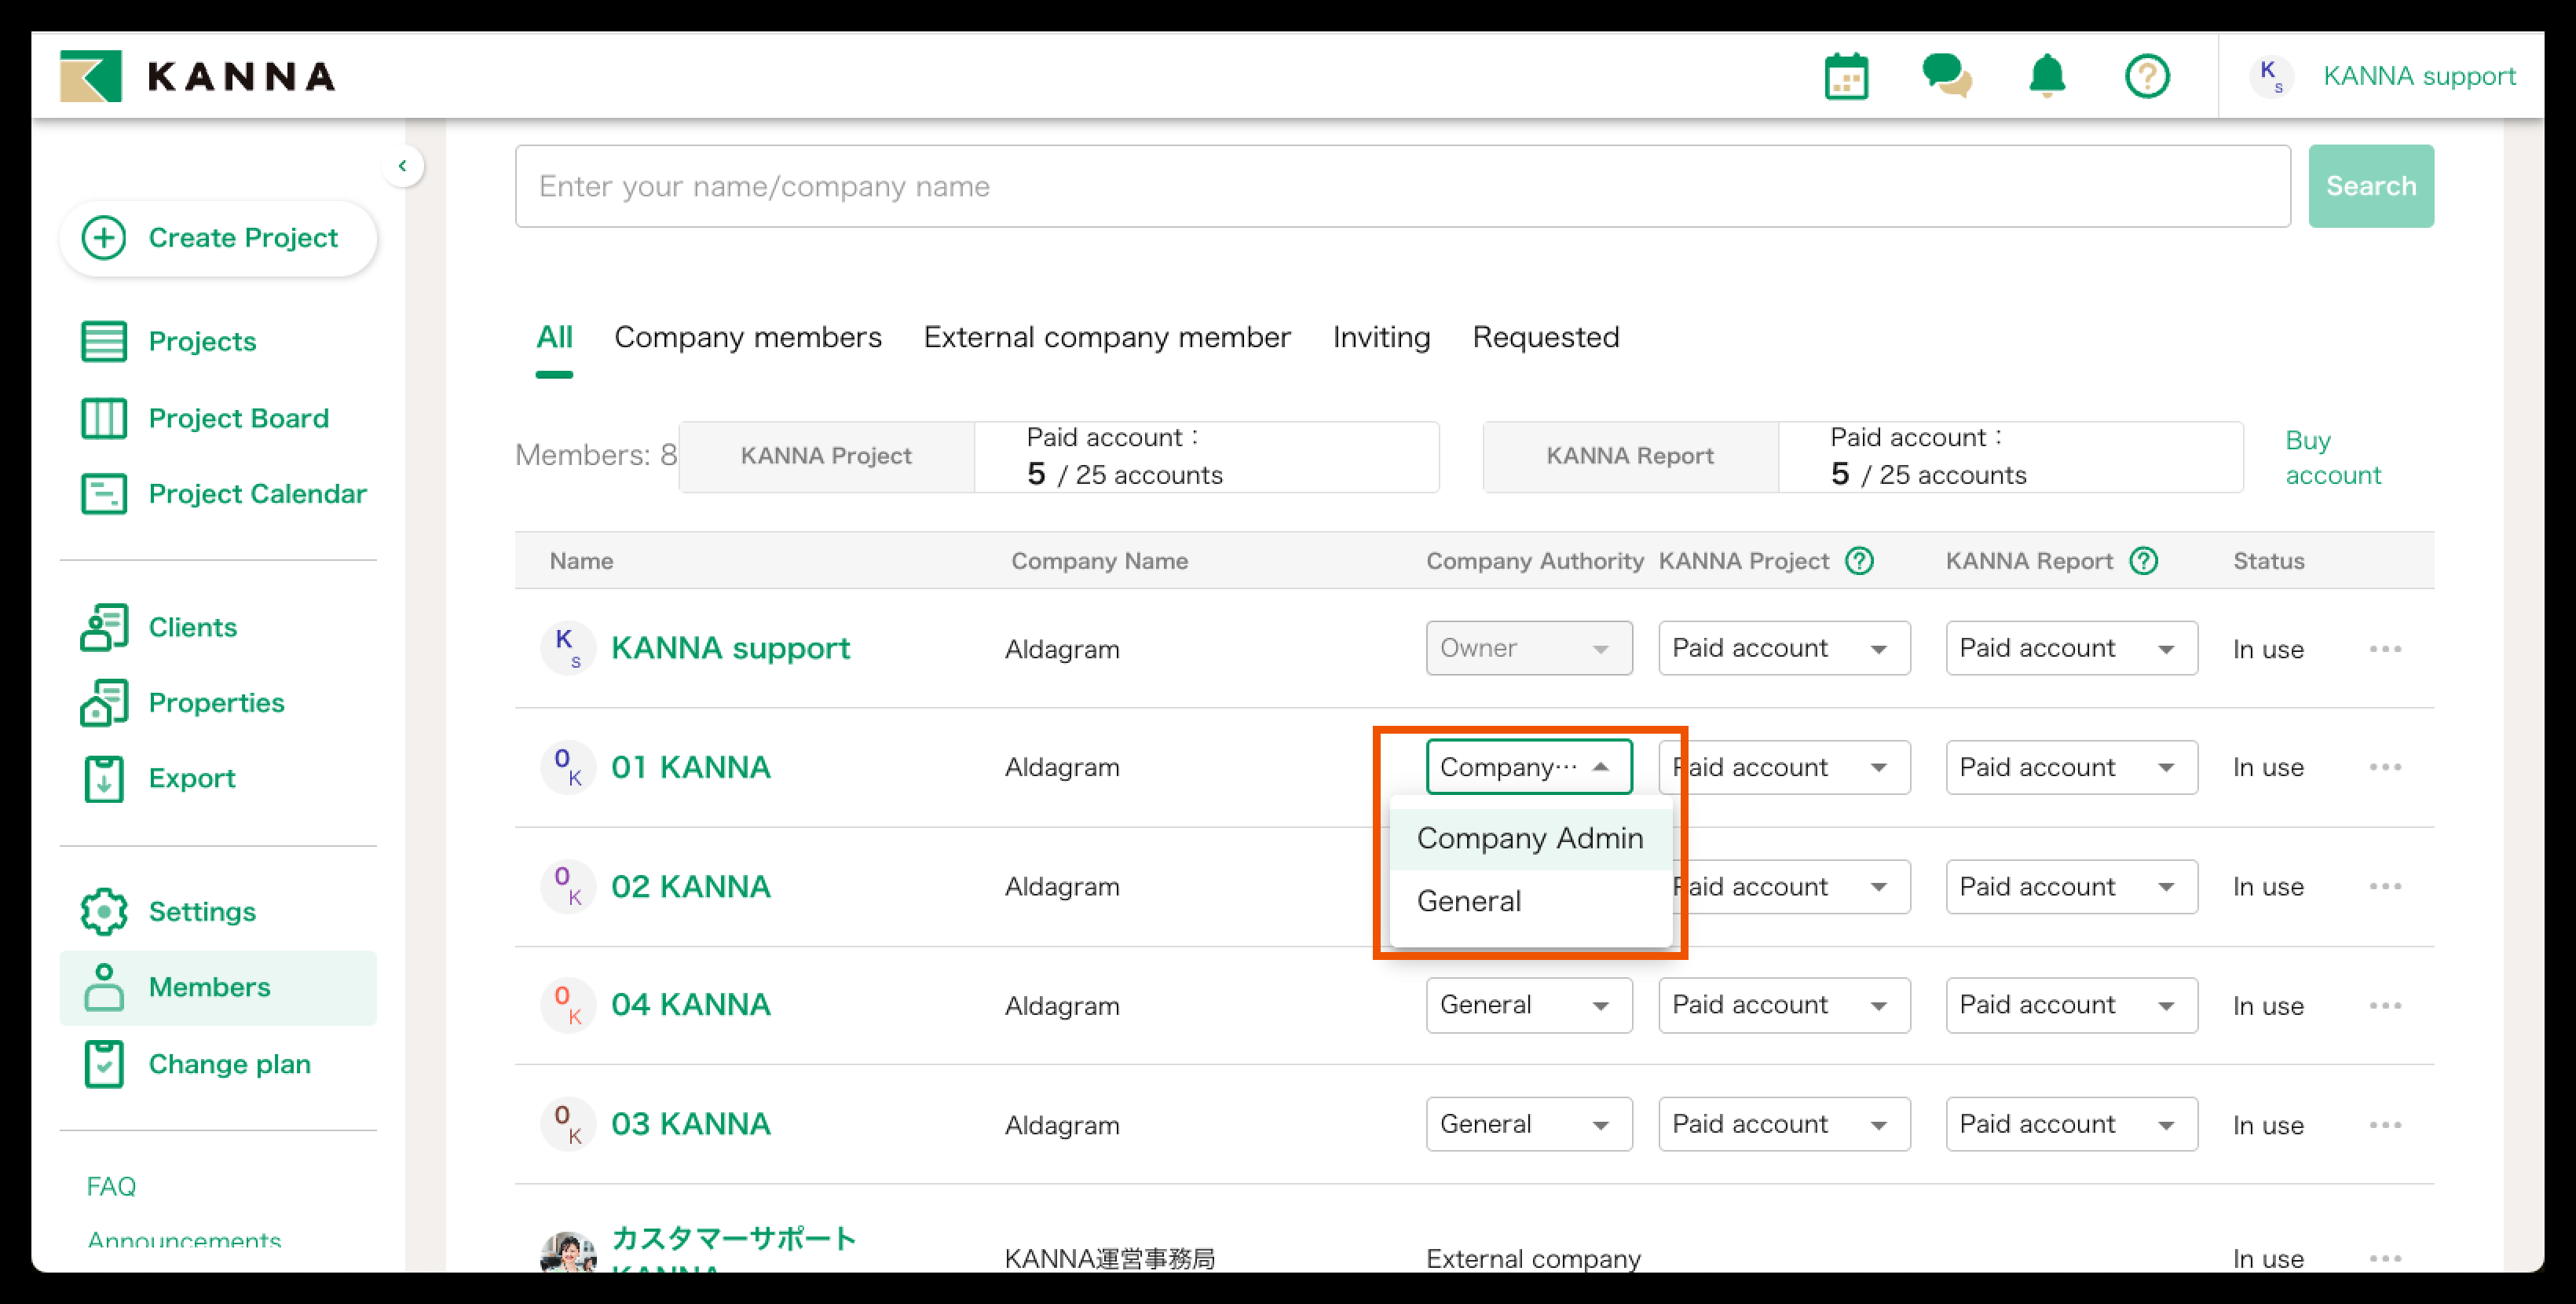Open three-dot menu for KANNA support row
The image size is (2576, 1304).
coord(2384,649)
